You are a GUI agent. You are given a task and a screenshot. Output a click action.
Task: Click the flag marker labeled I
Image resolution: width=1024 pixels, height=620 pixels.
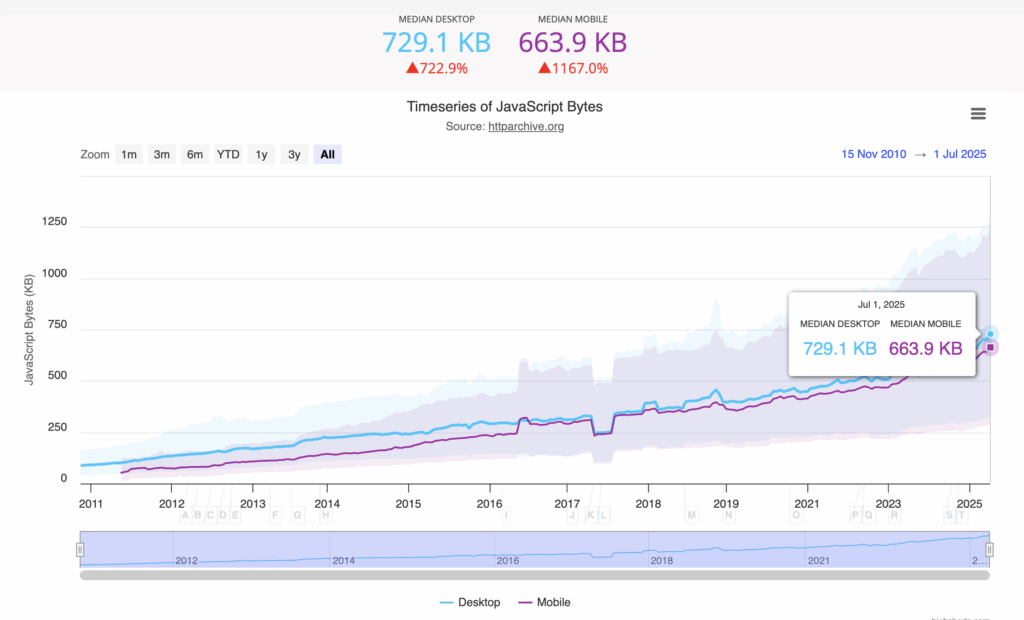coord(506,515)
